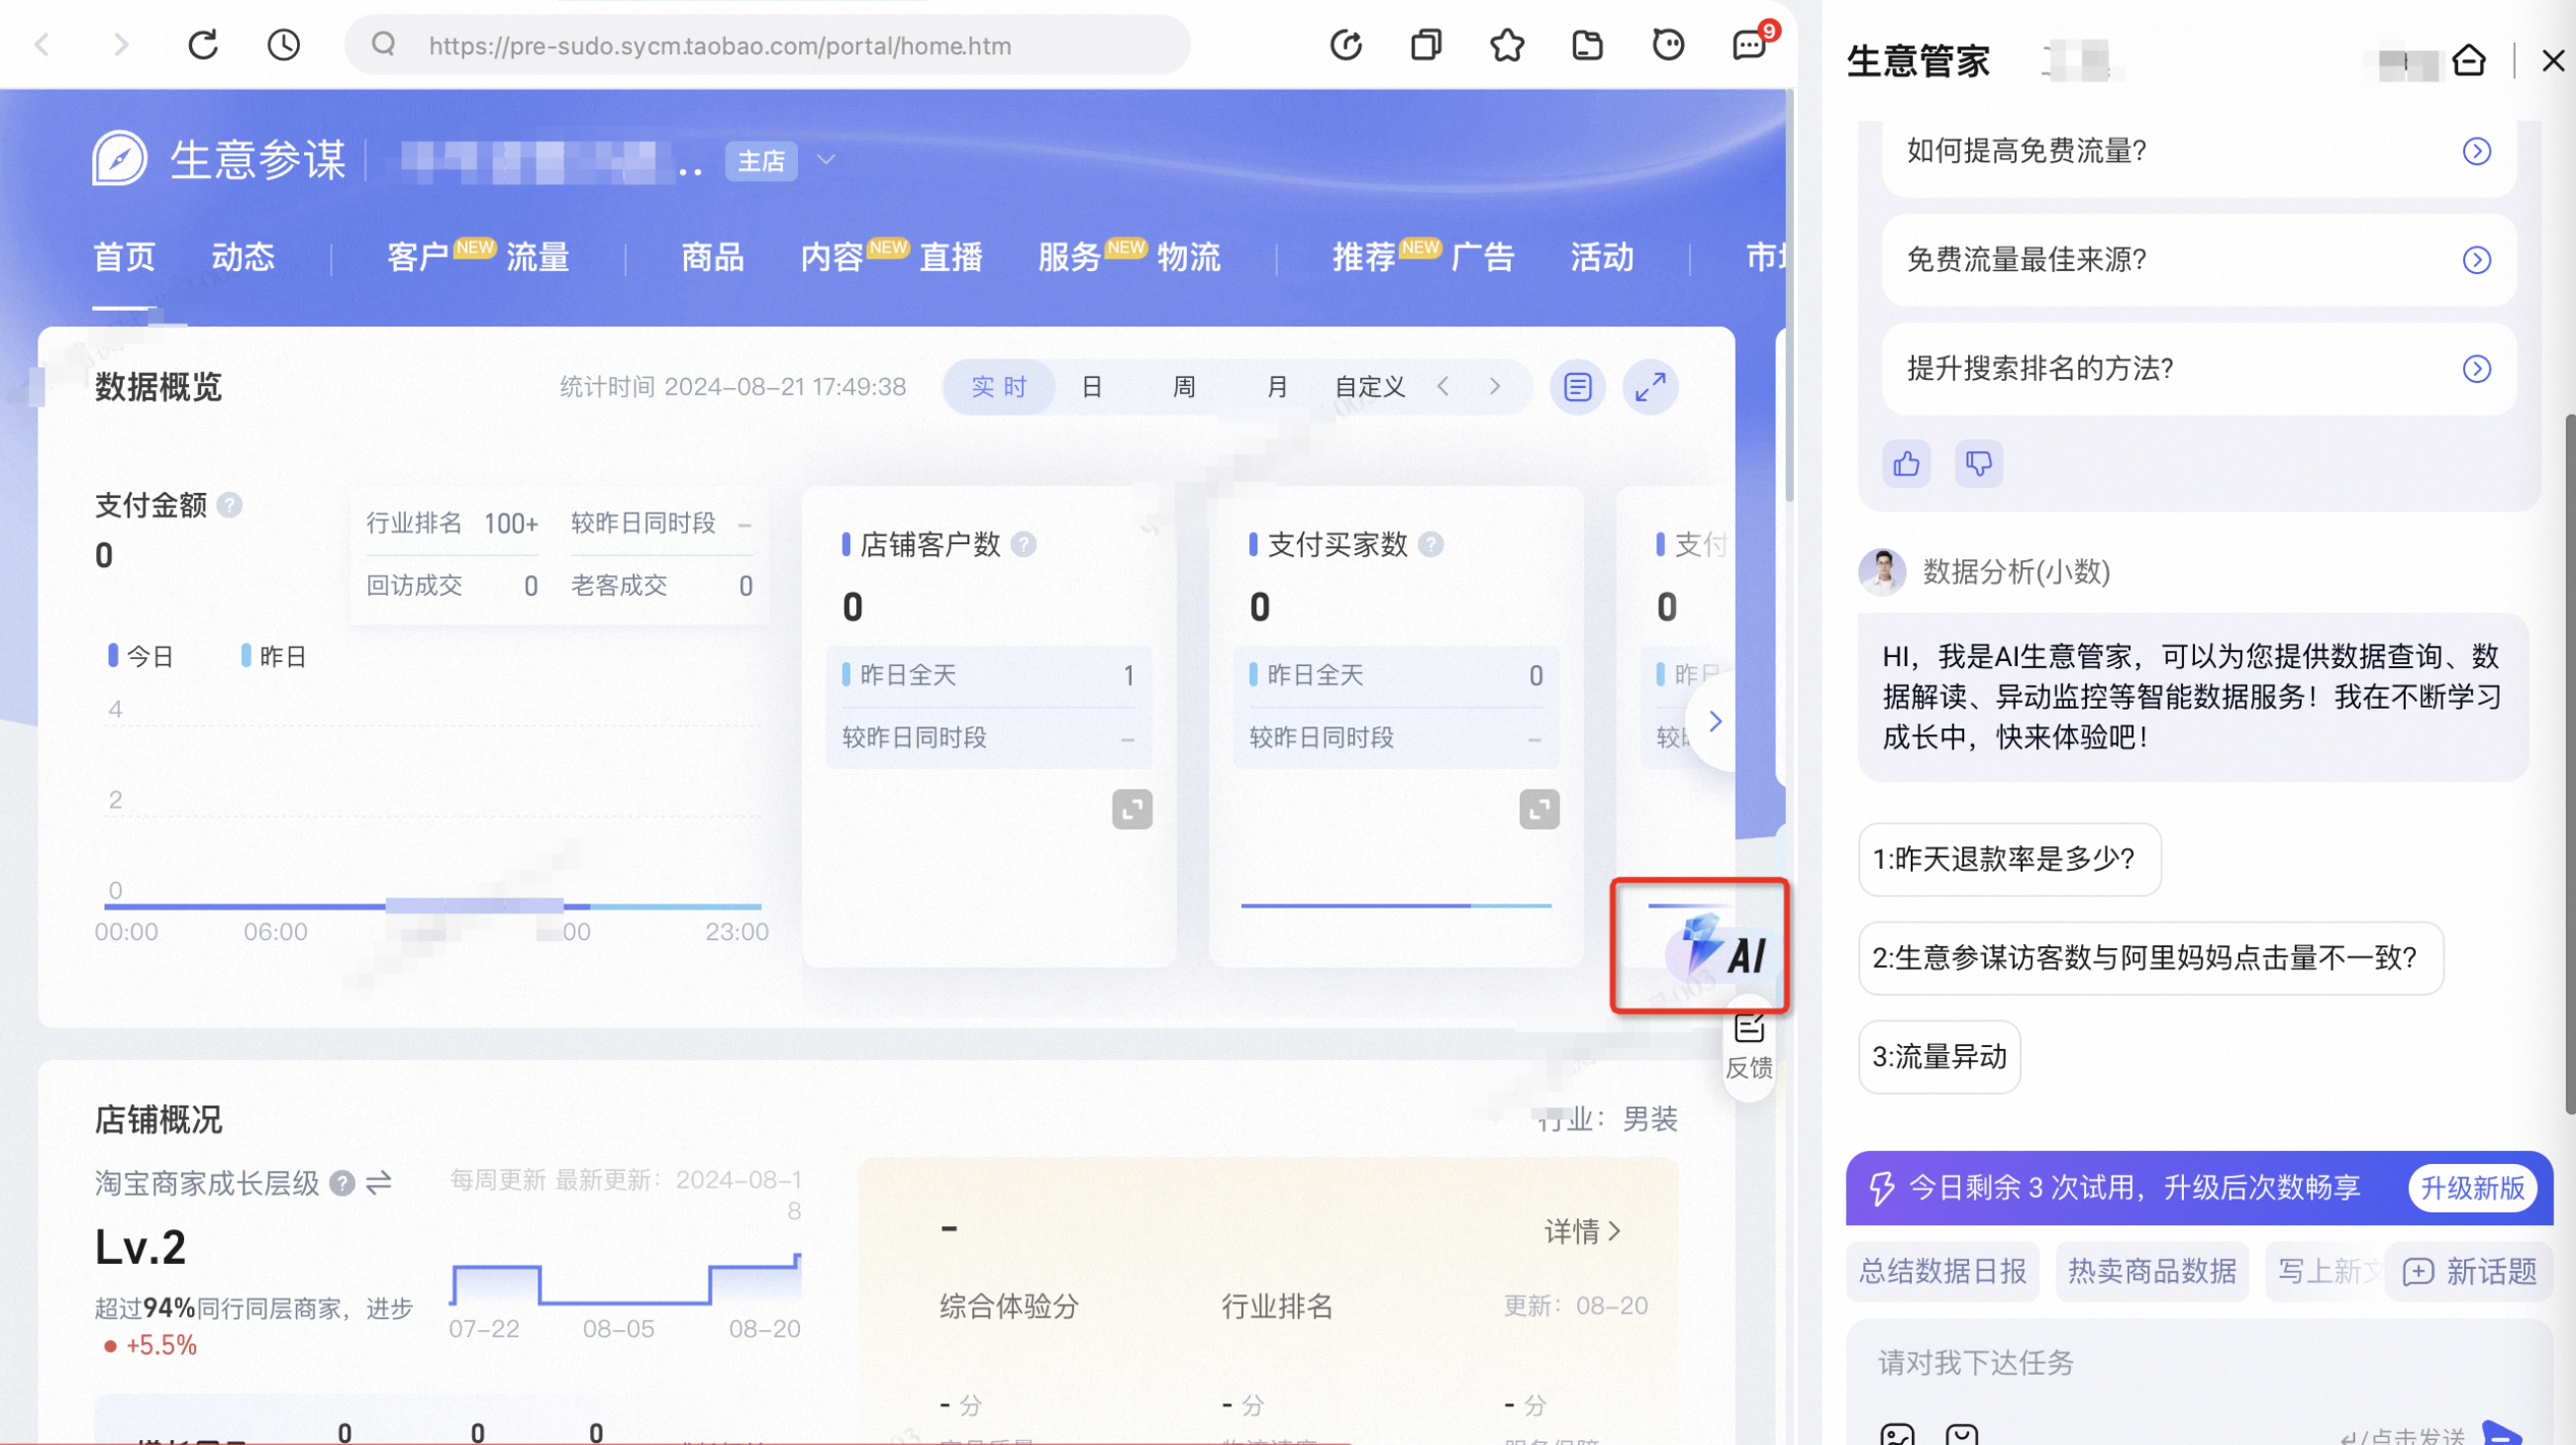Send the message with the blue send icon
The width and height of the screenshot is (2576, 1445).
2502,1432
